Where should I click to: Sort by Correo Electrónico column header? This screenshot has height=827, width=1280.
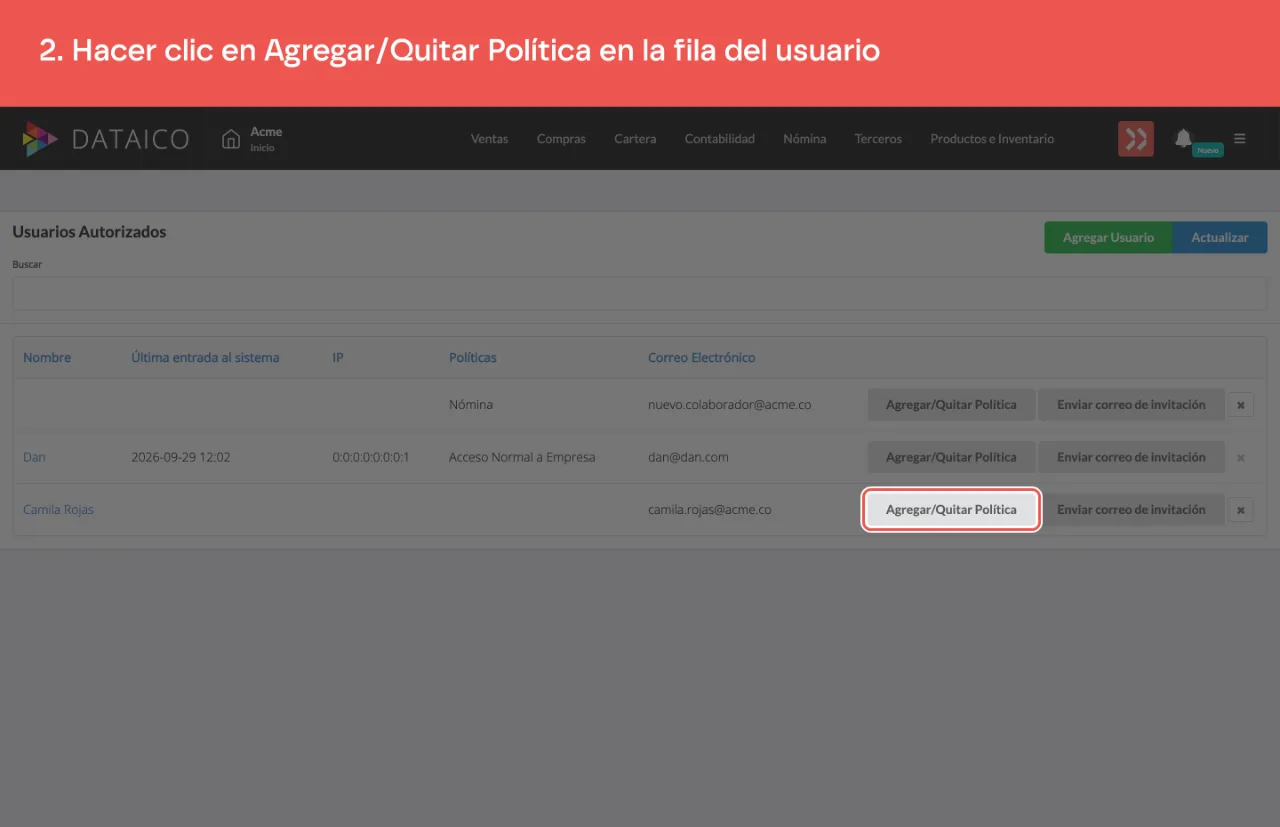[702, 357]
